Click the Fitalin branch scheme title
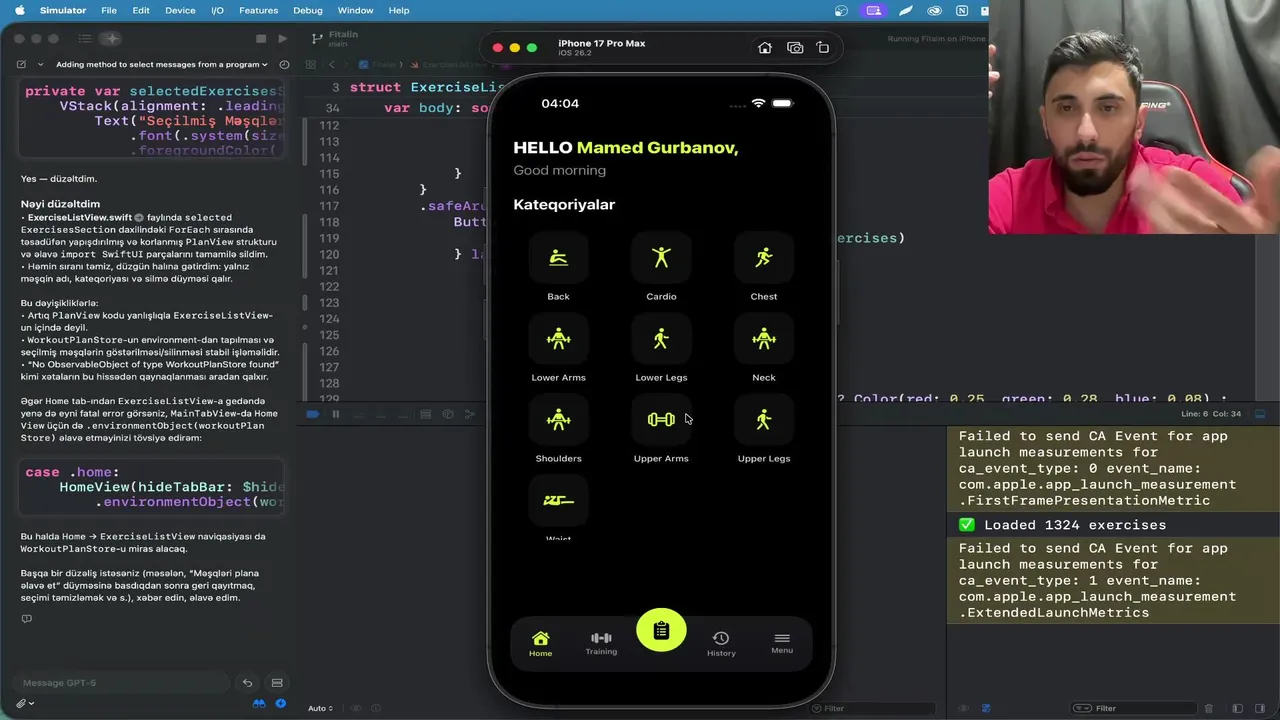The width and height of the screenshot is (1280, 720). [x=343, y=34]
